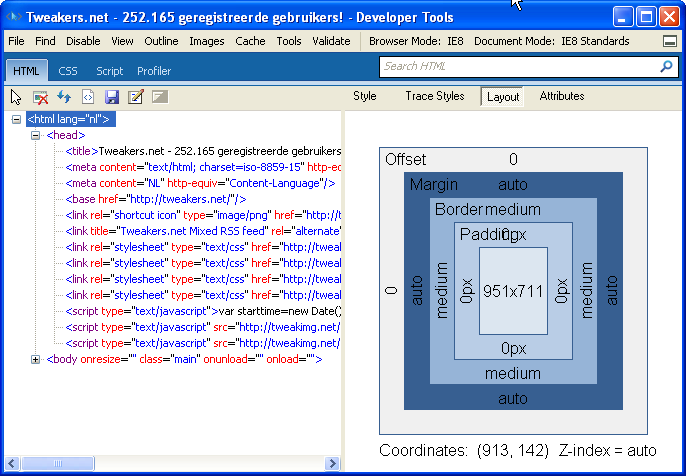
Task: Expand the body node
Action: click(36, 360)
